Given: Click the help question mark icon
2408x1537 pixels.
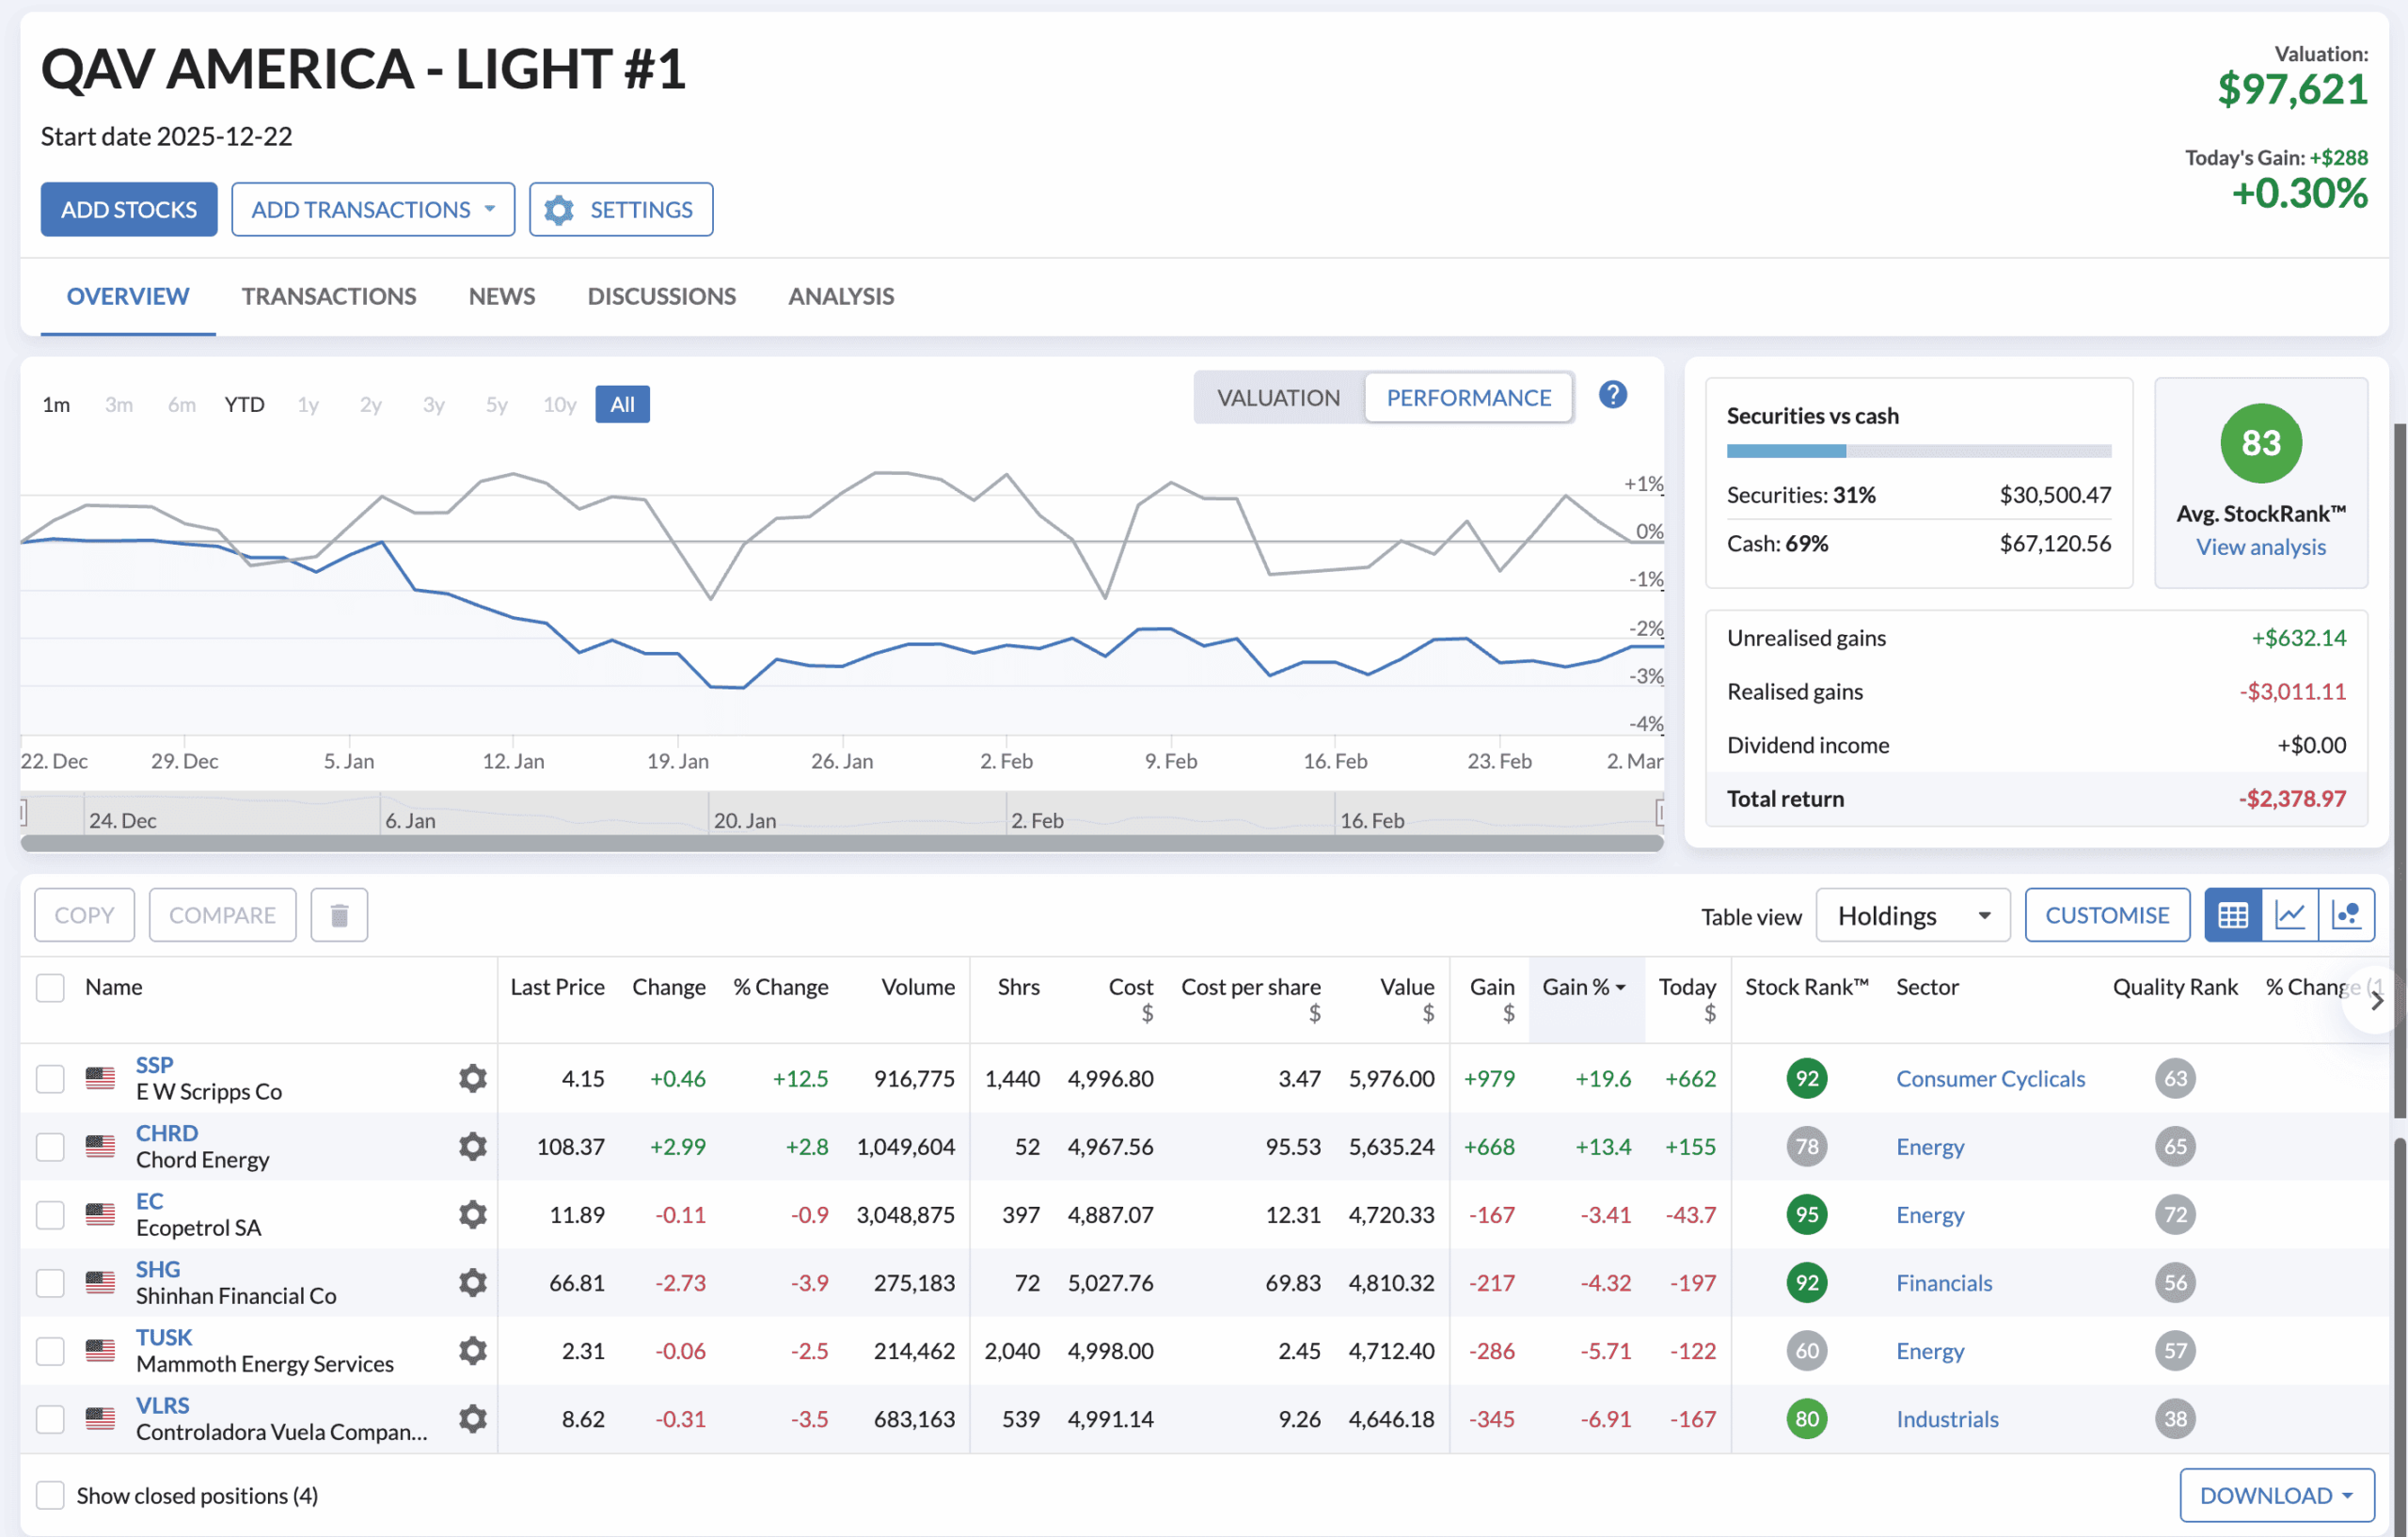Looking at the screenshot, I should click(x=1612, y=395).
